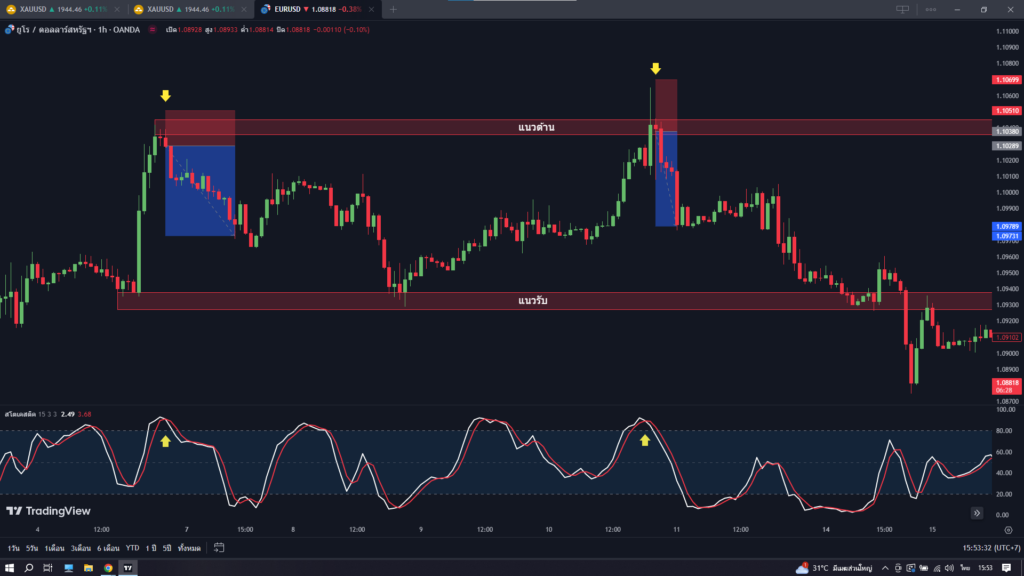Close the first XAUUSD tab
This screenshot has height=576, width=1024.
point(117,9)
